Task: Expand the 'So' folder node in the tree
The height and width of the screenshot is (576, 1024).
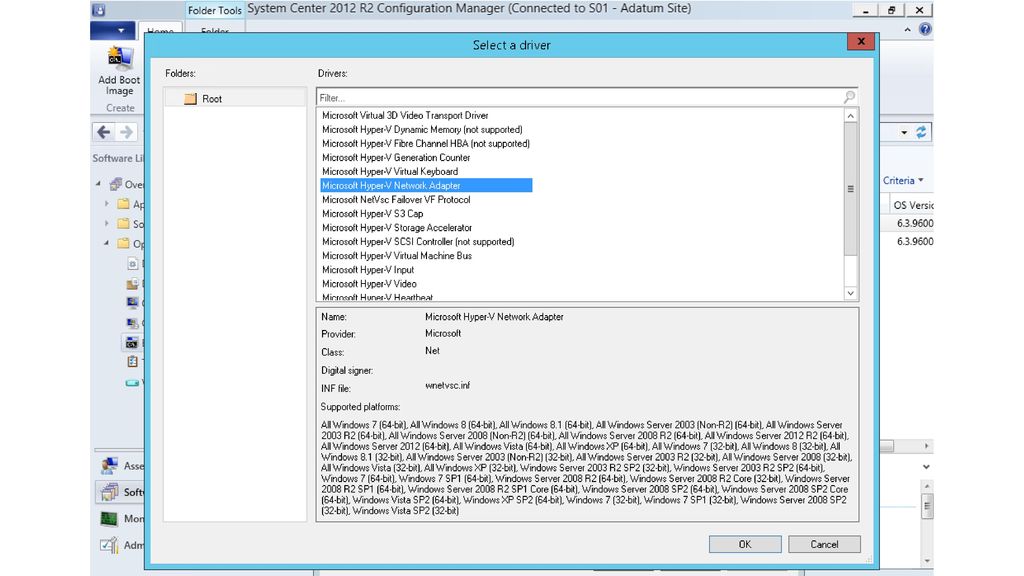Action: [107, 223]
